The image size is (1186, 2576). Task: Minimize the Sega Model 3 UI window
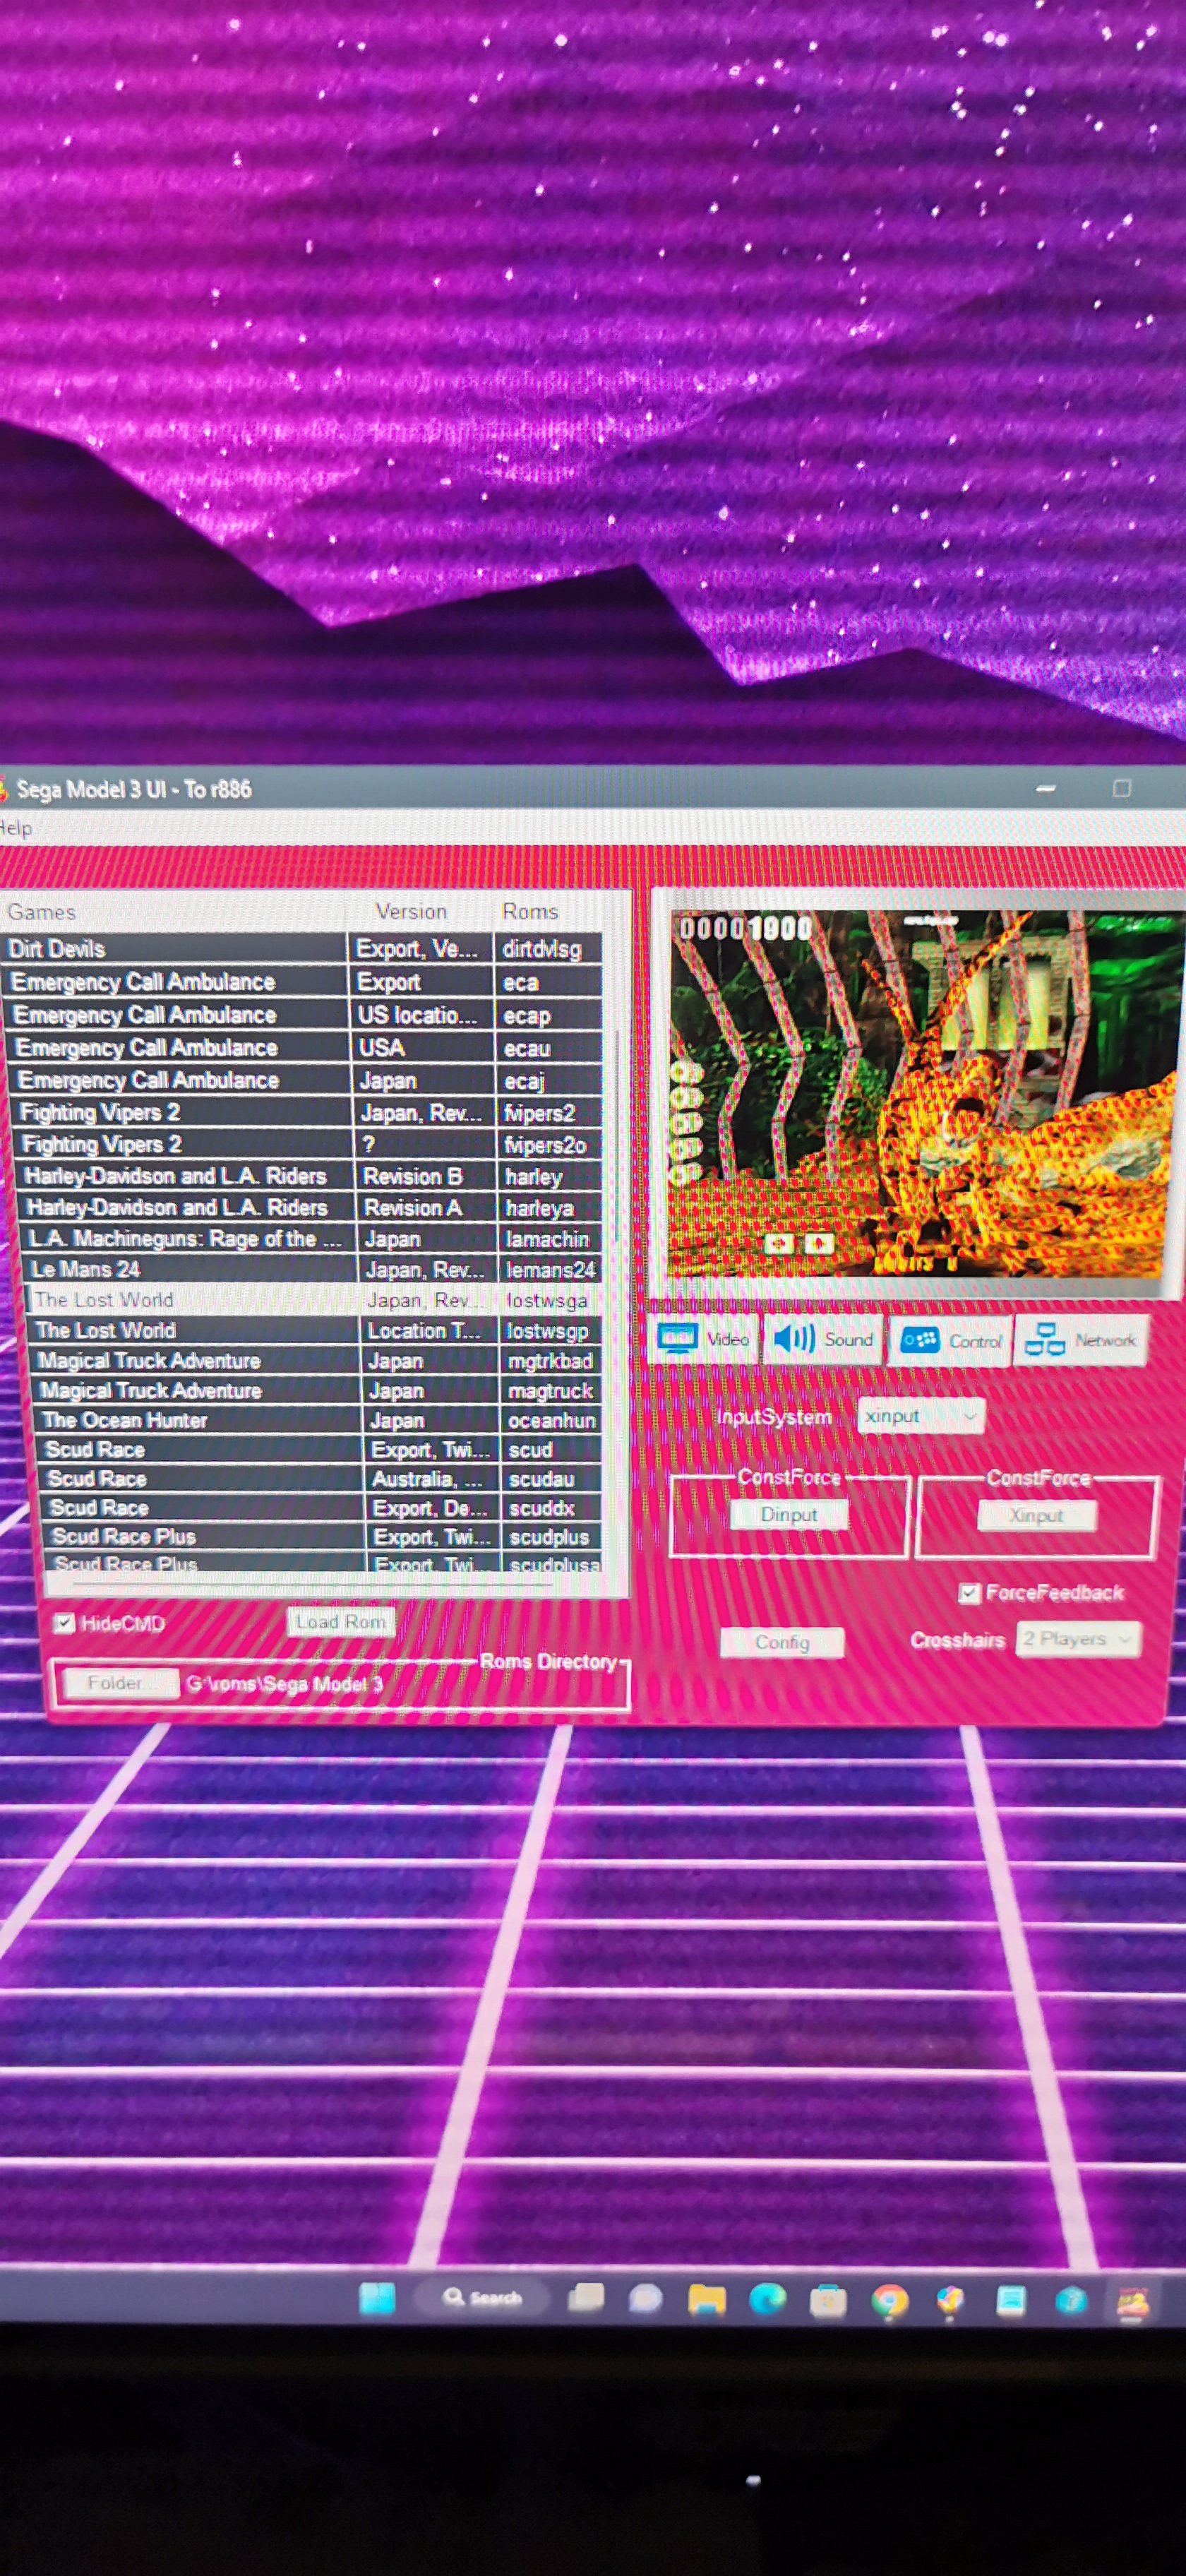(1046, 789)
